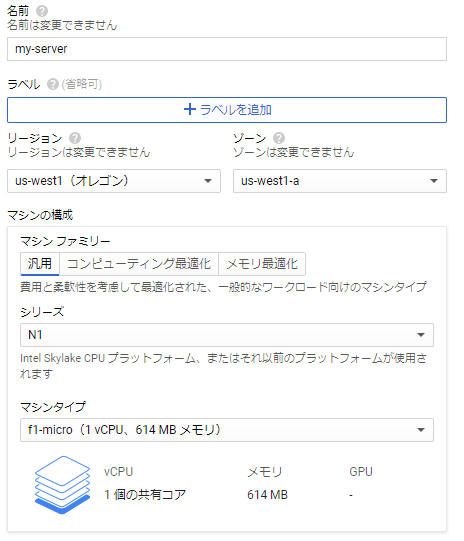The height and width of the screenshot is (541, 464).
Task: Click the plus icon in ラベルを追加
Action: point(190,110)
